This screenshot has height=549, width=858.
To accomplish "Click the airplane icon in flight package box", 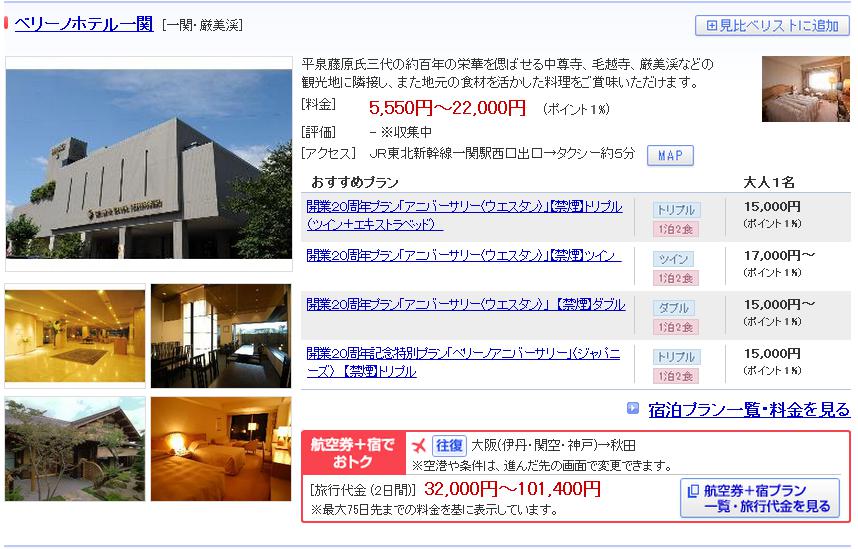I will pos(419,446).
